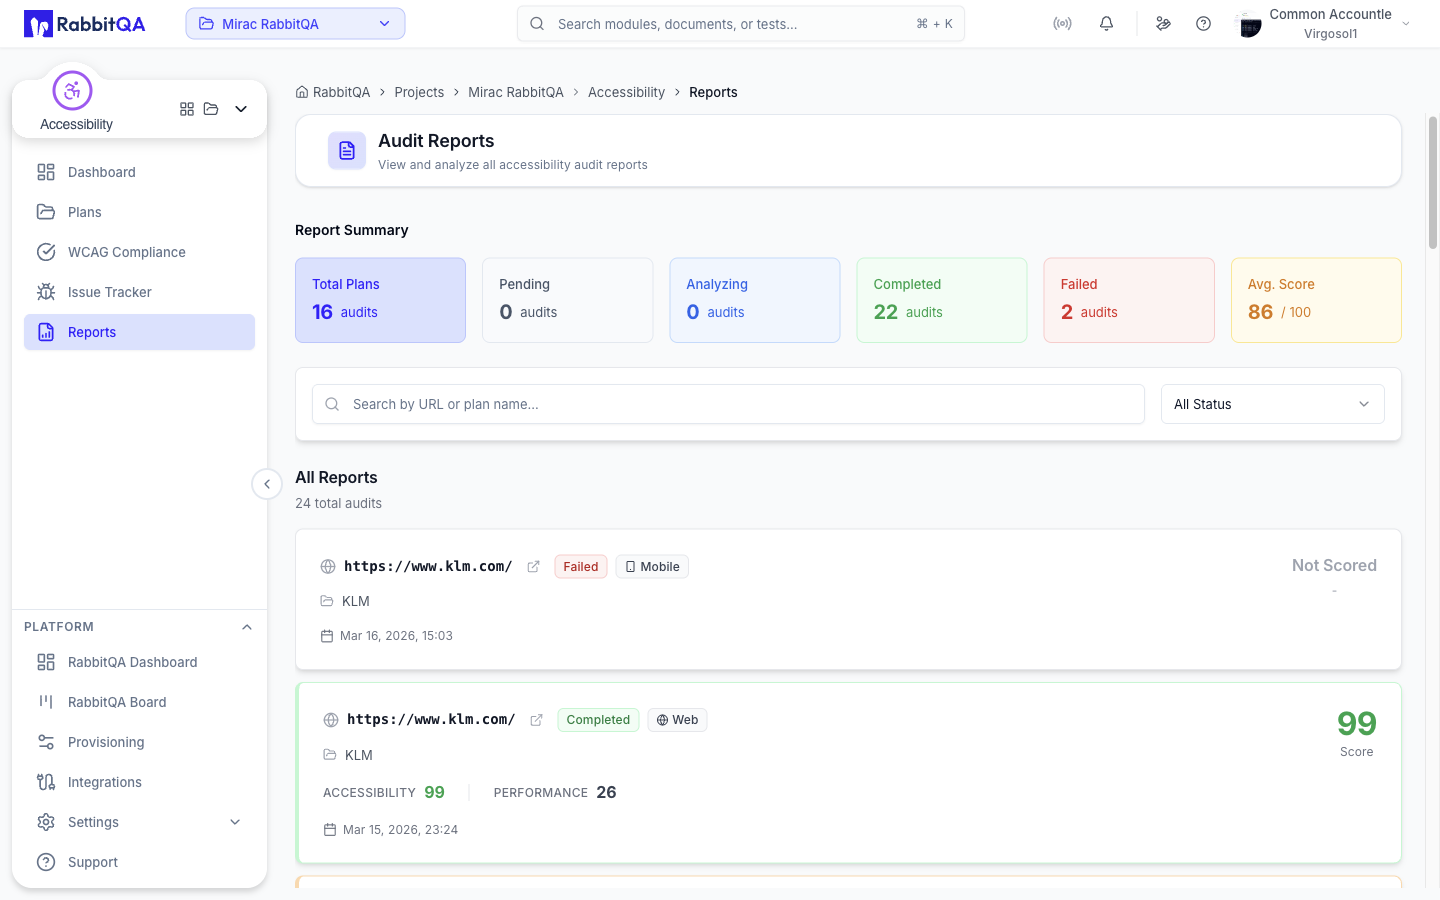This screenshot has height=900, width=1440.
Task: Go to Projects breadcrumb
Action: [x=419, y=92]
